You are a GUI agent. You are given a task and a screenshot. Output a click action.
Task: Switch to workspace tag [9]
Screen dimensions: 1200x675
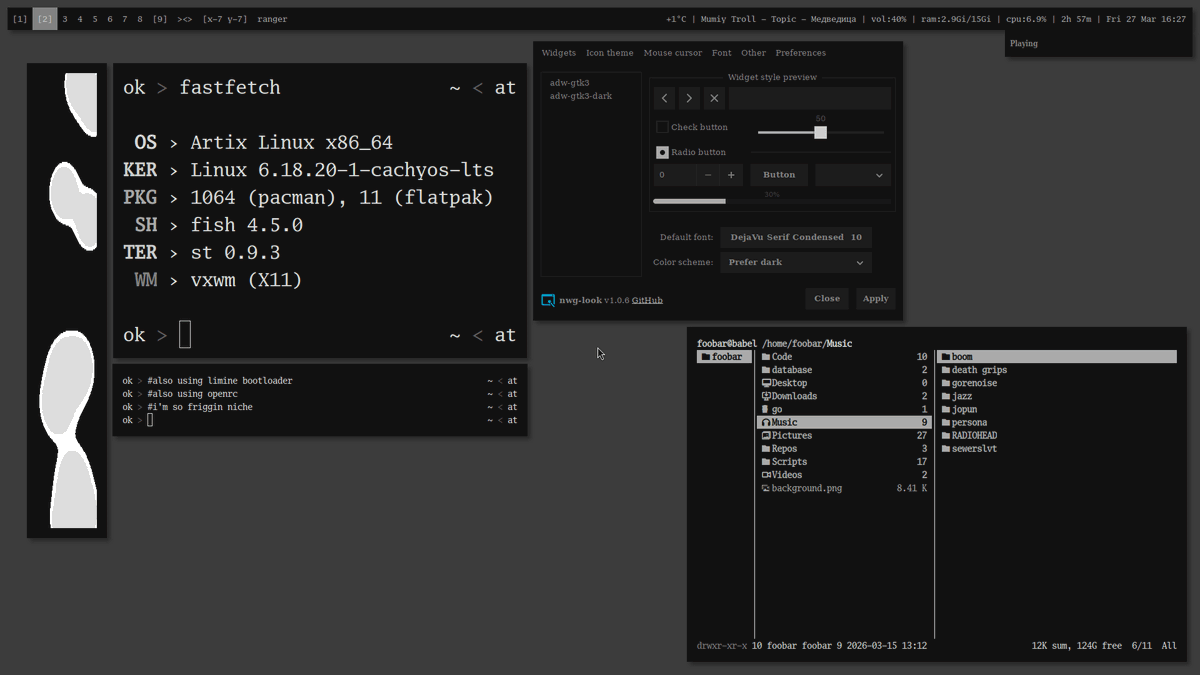click(160, 19)
